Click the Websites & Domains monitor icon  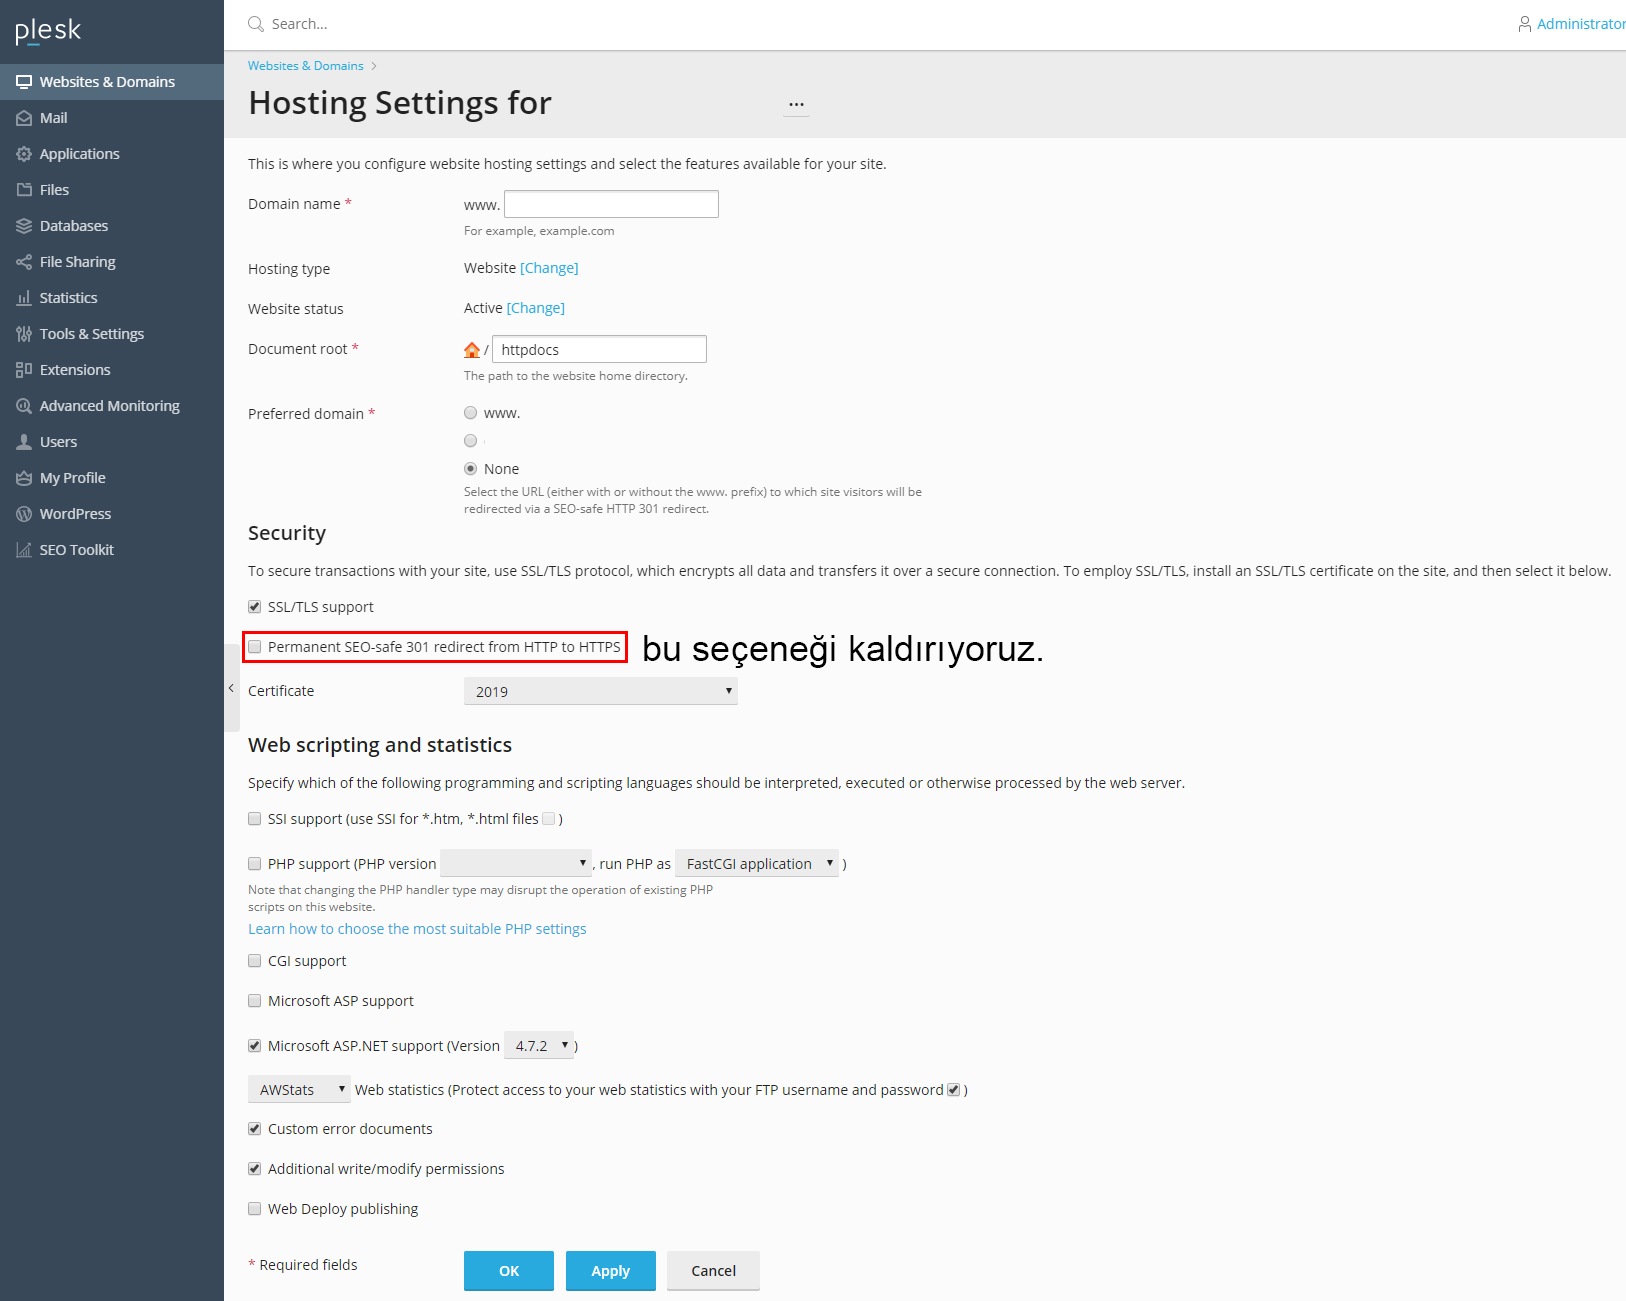pyautogui.click(x=24, y=82)
